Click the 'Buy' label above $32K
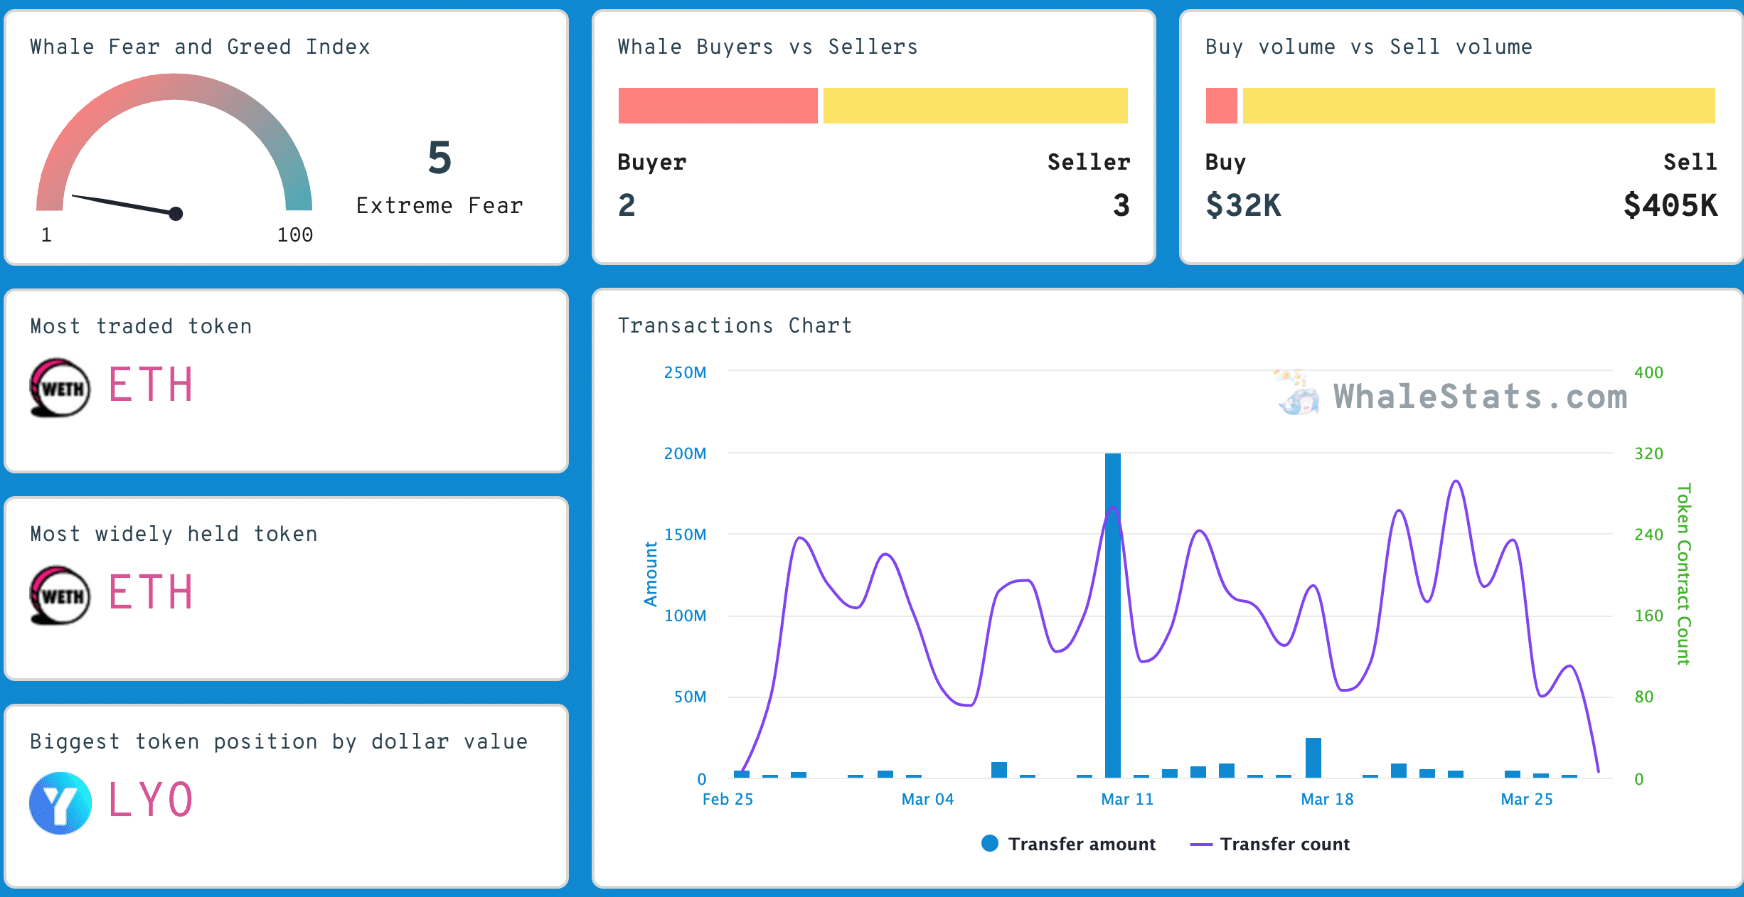Screen dimensions: 1744x897 pos(1225,162)
